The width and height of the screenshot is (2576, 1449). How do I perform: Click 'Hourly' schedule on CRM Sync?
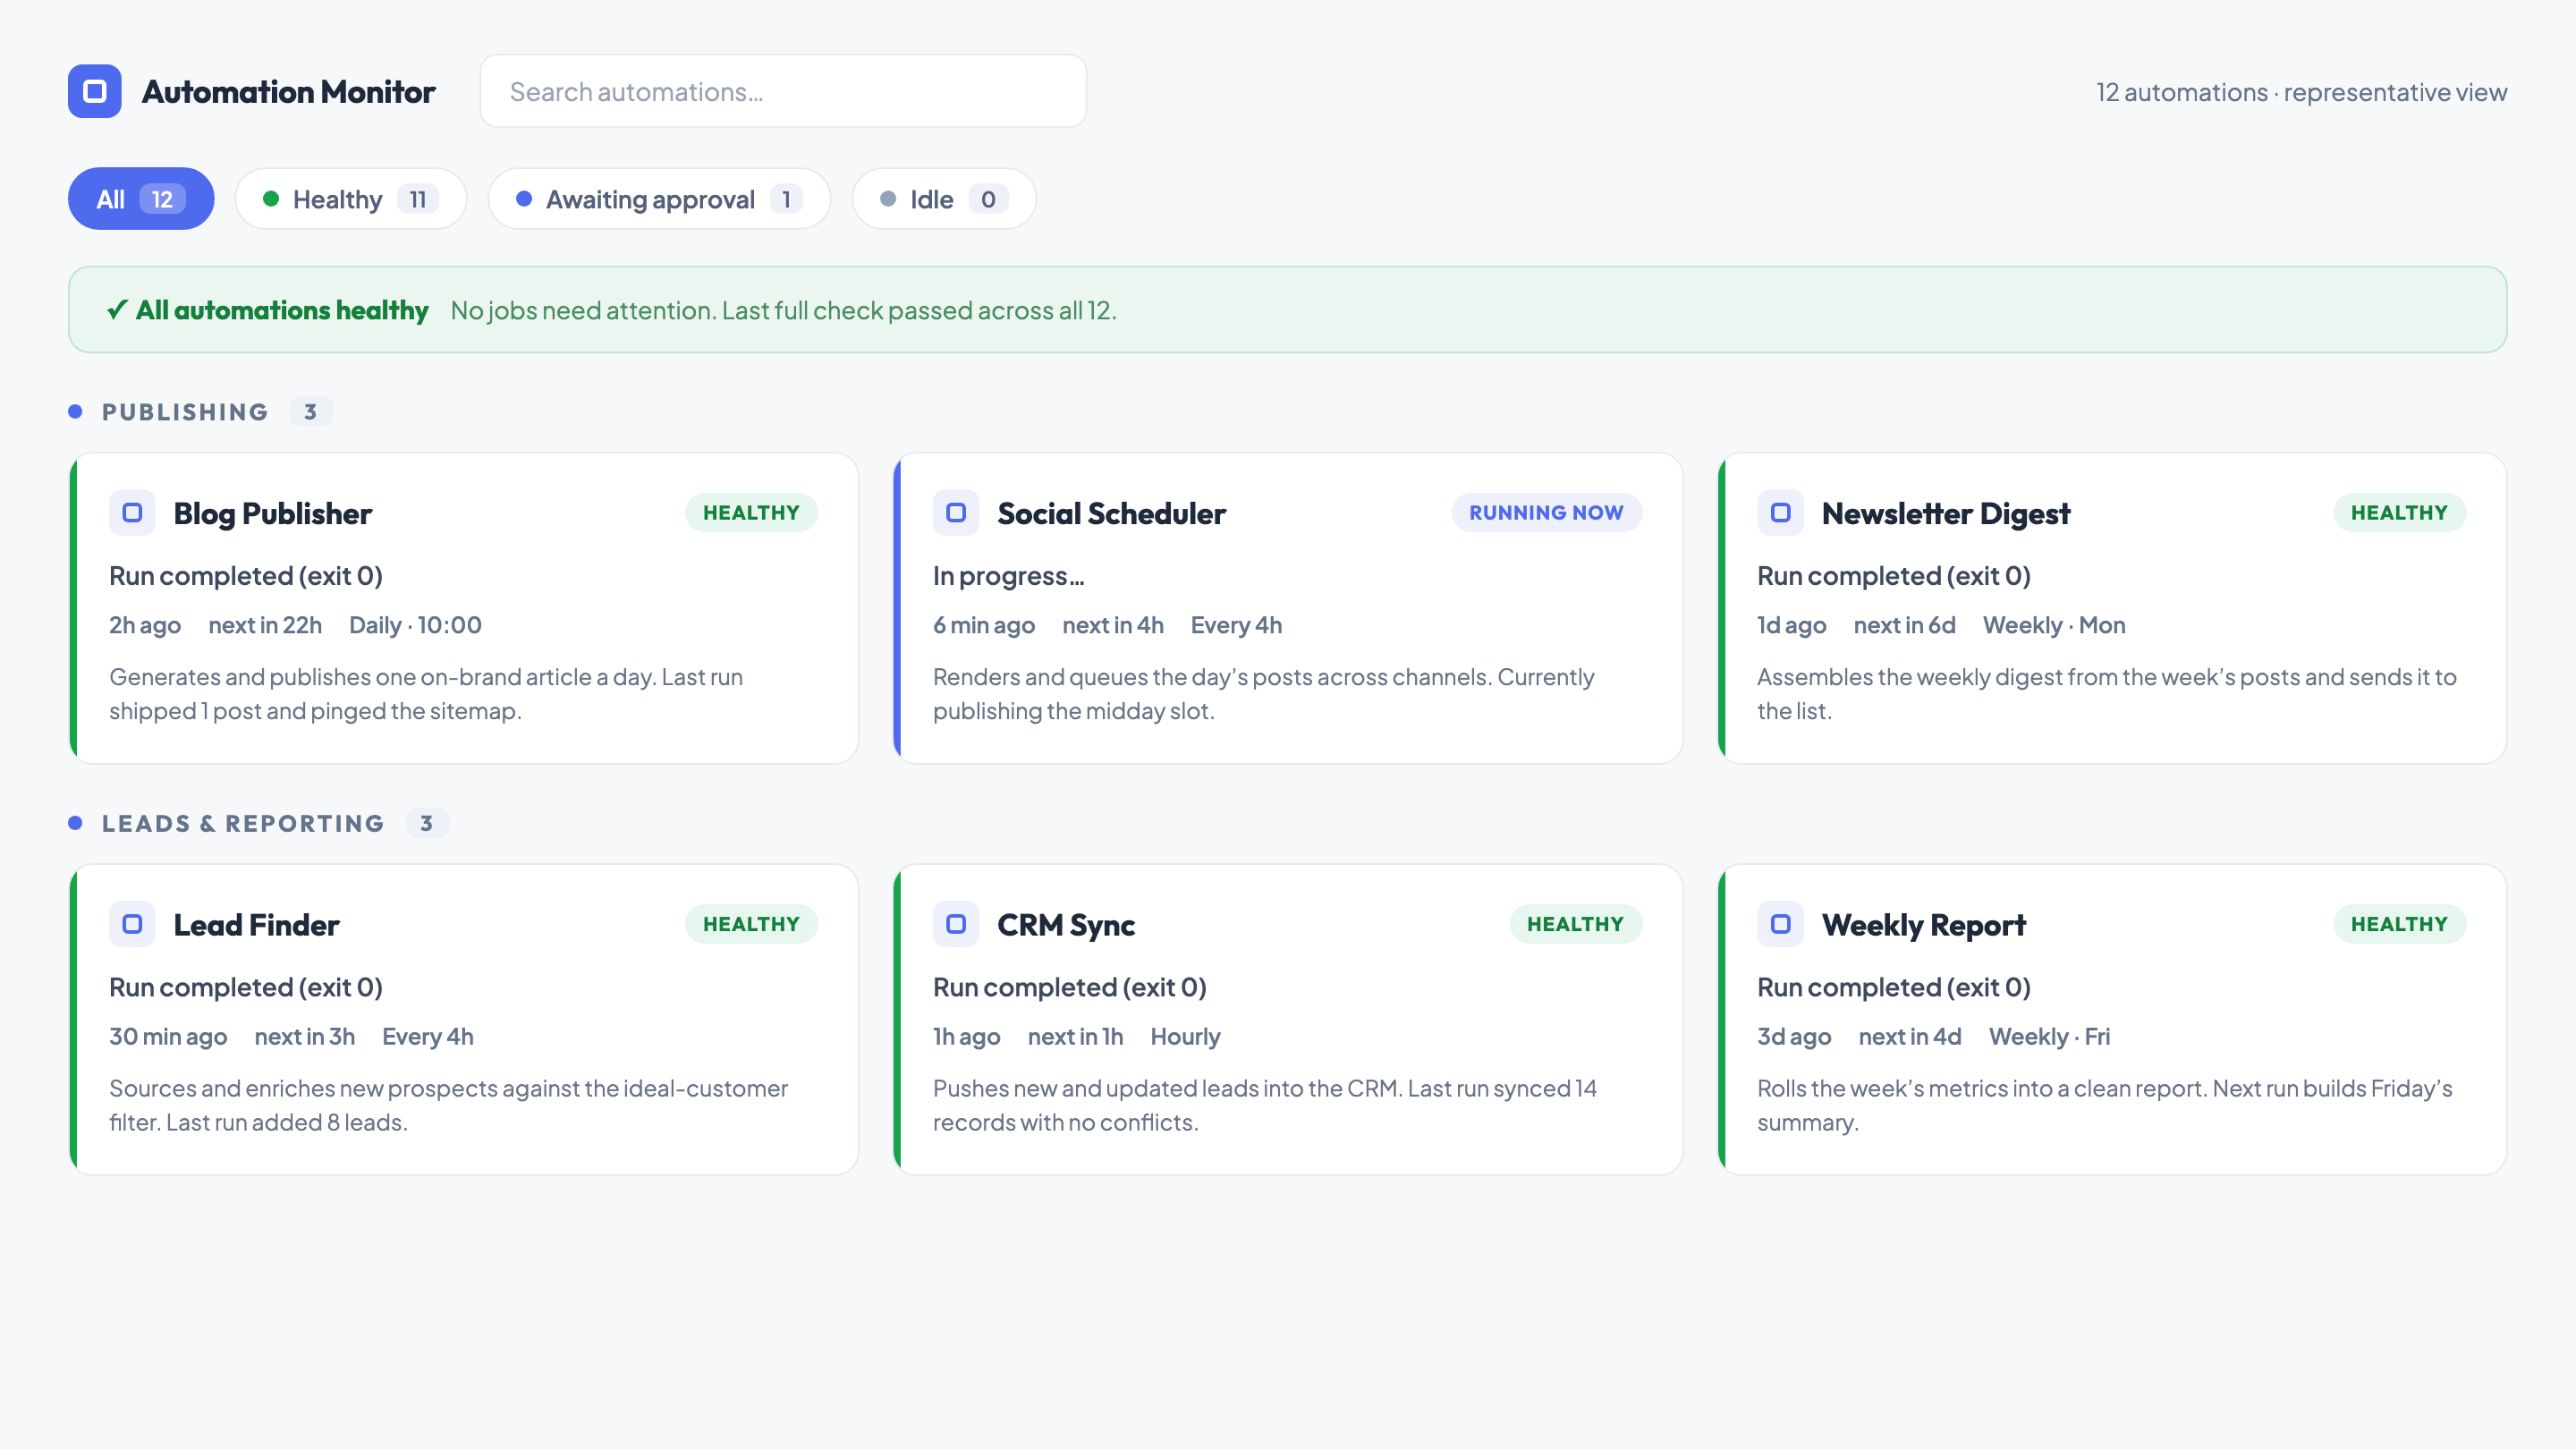1185,1037
